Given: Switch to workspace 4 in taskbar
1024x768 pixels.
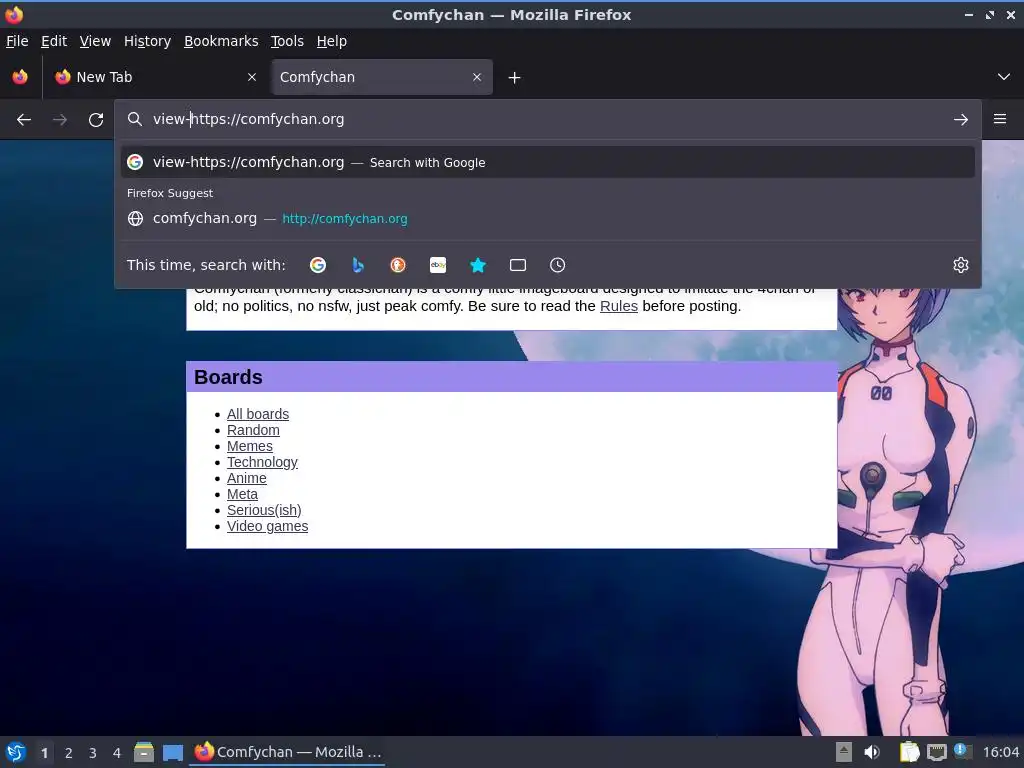Looking at the screenshot, I should pyautogui.click(x=117, y=753).
